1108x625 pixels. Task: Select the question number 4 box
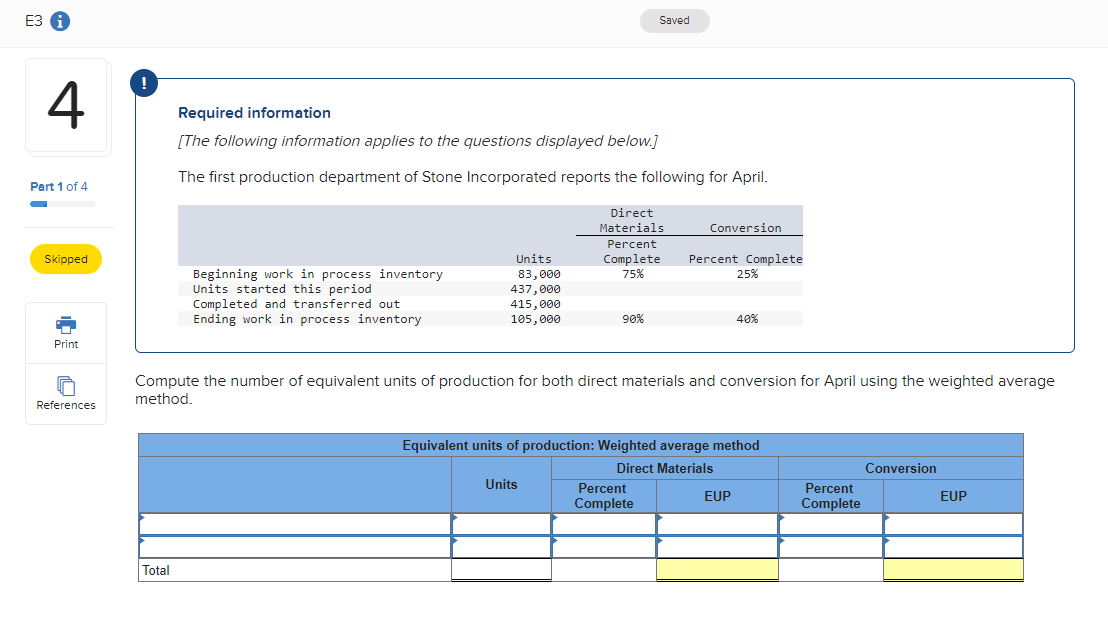tap(66, 108)
